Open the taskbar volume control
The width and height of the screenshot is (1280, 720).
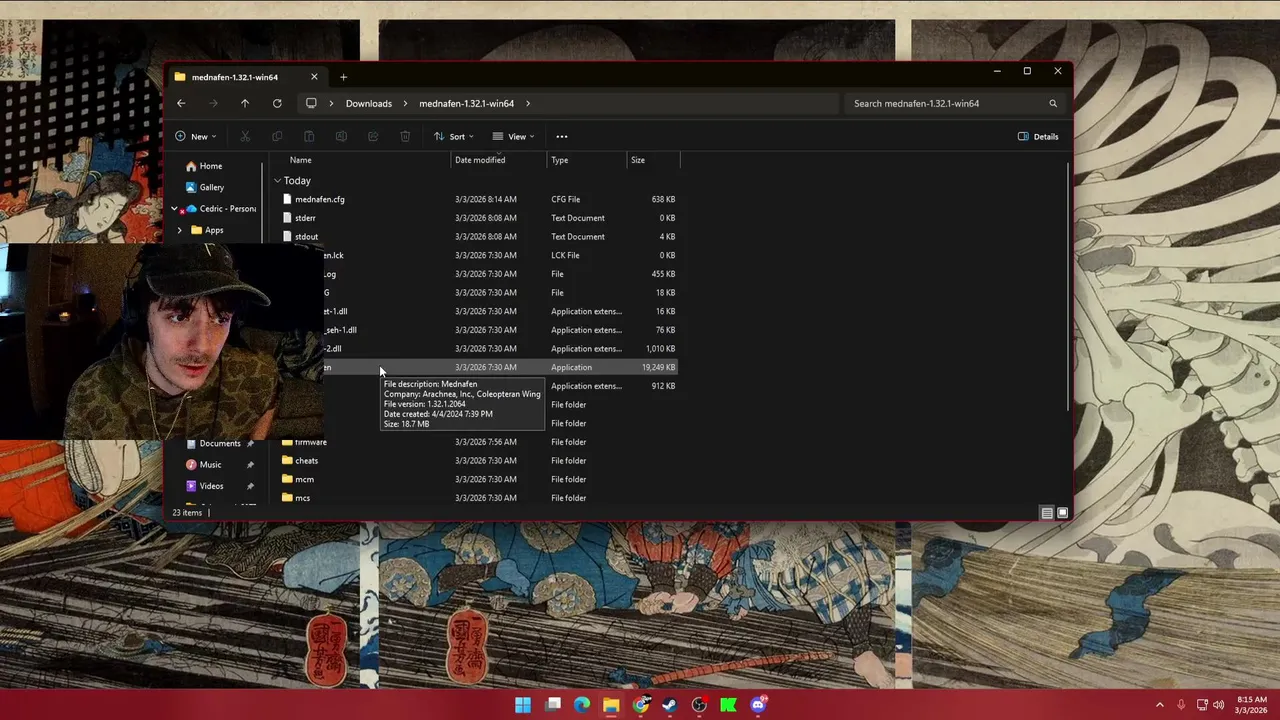(x=1218, y=705)
